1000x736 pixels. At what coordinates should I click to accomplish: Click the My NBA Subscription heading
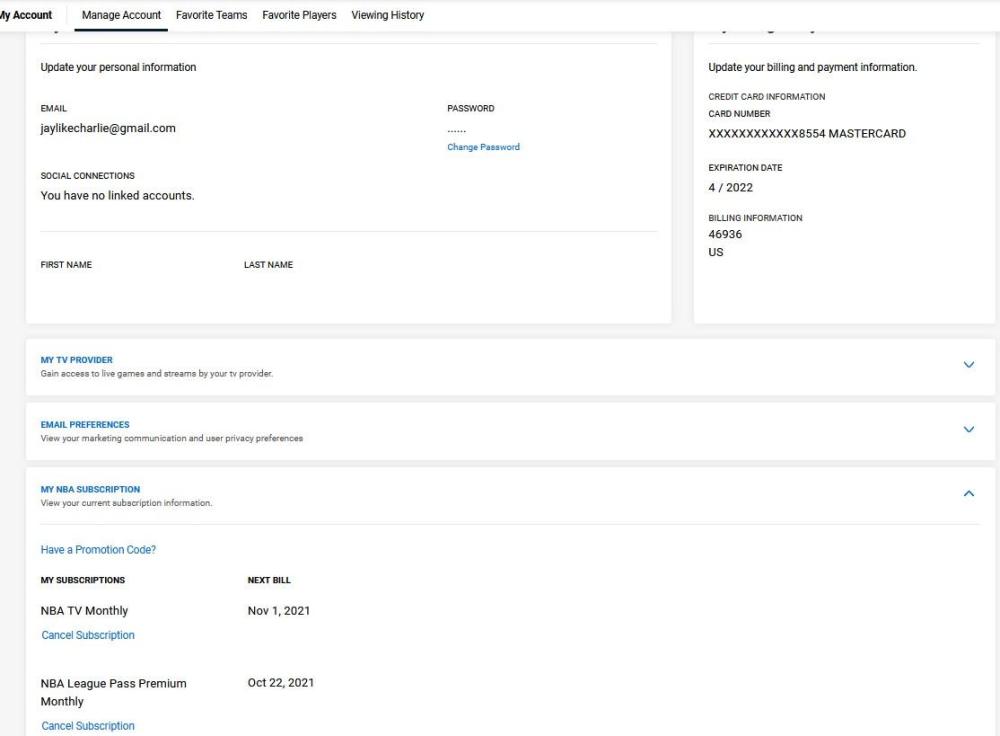pyautogui.click(x=90, y=489)
